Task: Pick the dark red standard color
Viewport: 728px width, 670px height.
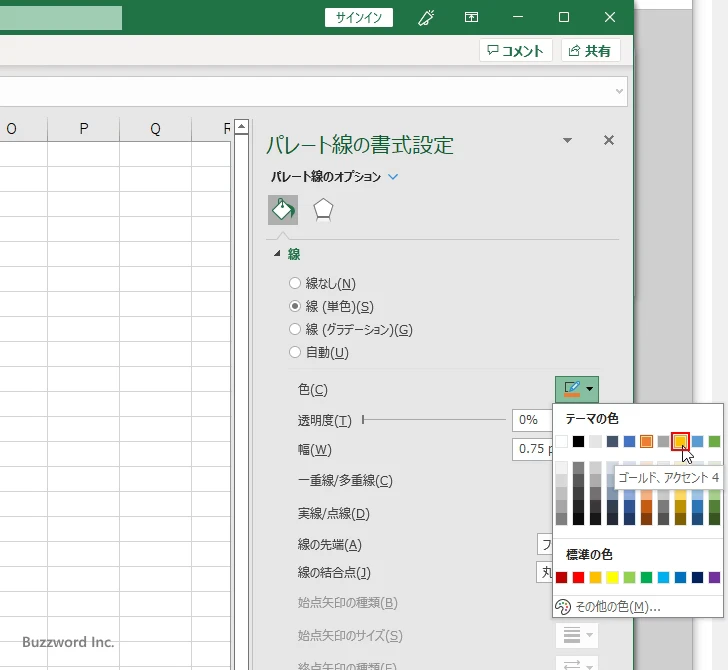Action: click(561, 577)
